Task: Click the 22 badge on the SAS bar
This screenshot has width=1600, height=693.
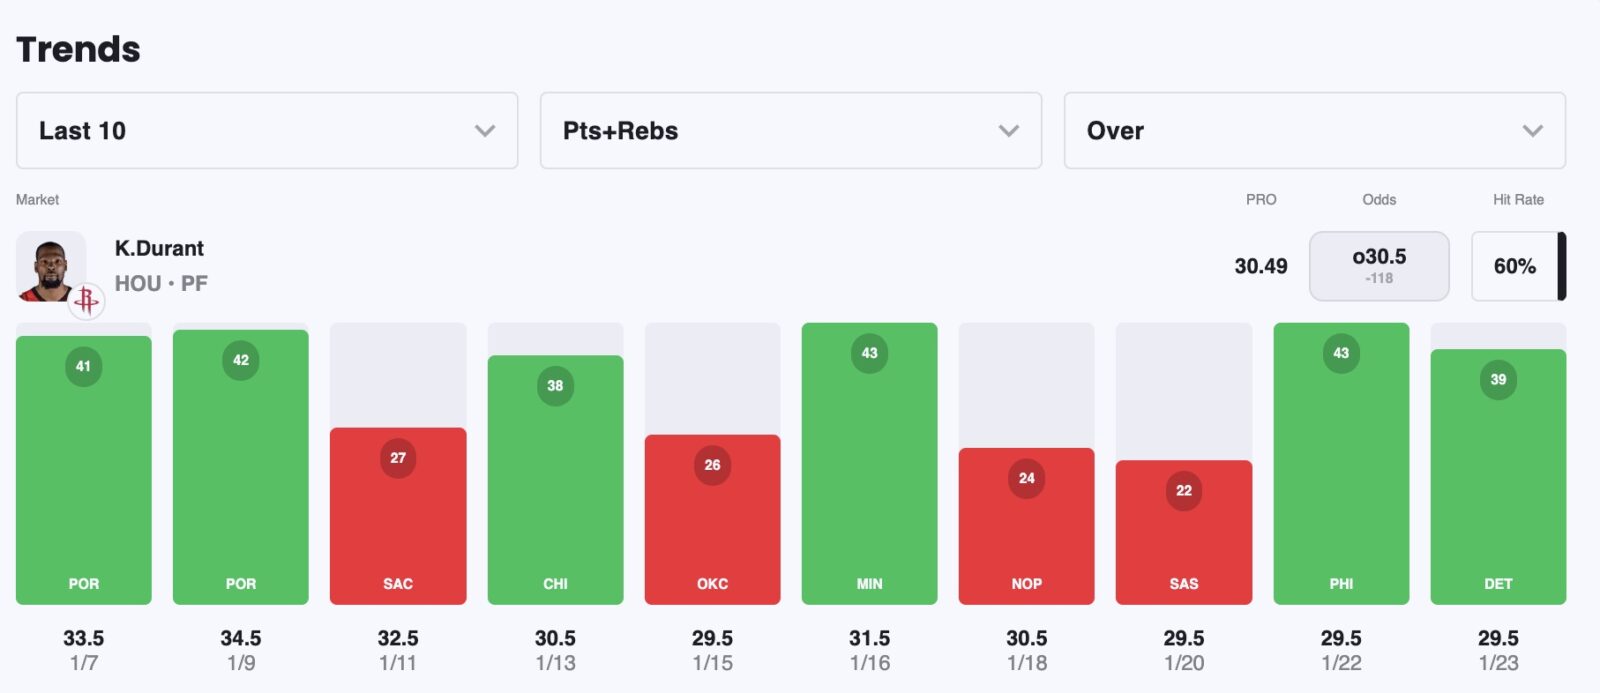Action: point(1184,491)
